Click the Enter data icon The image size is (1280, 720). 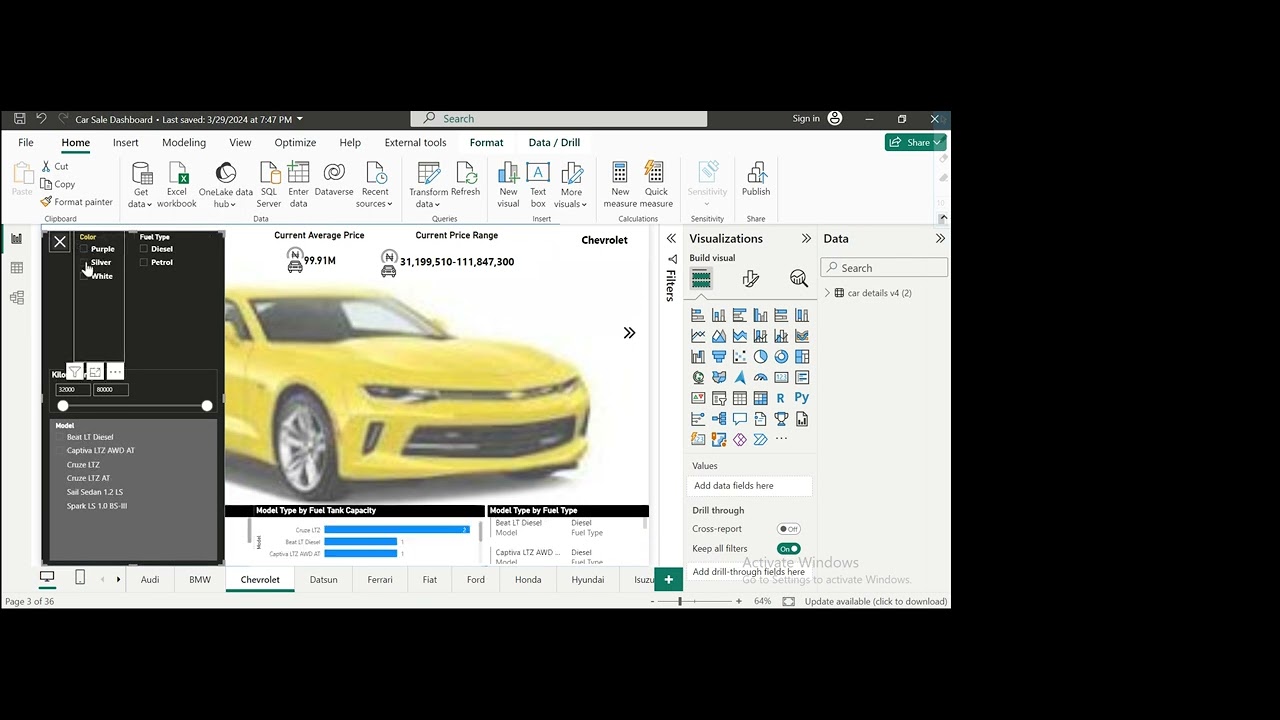point(298,174)
